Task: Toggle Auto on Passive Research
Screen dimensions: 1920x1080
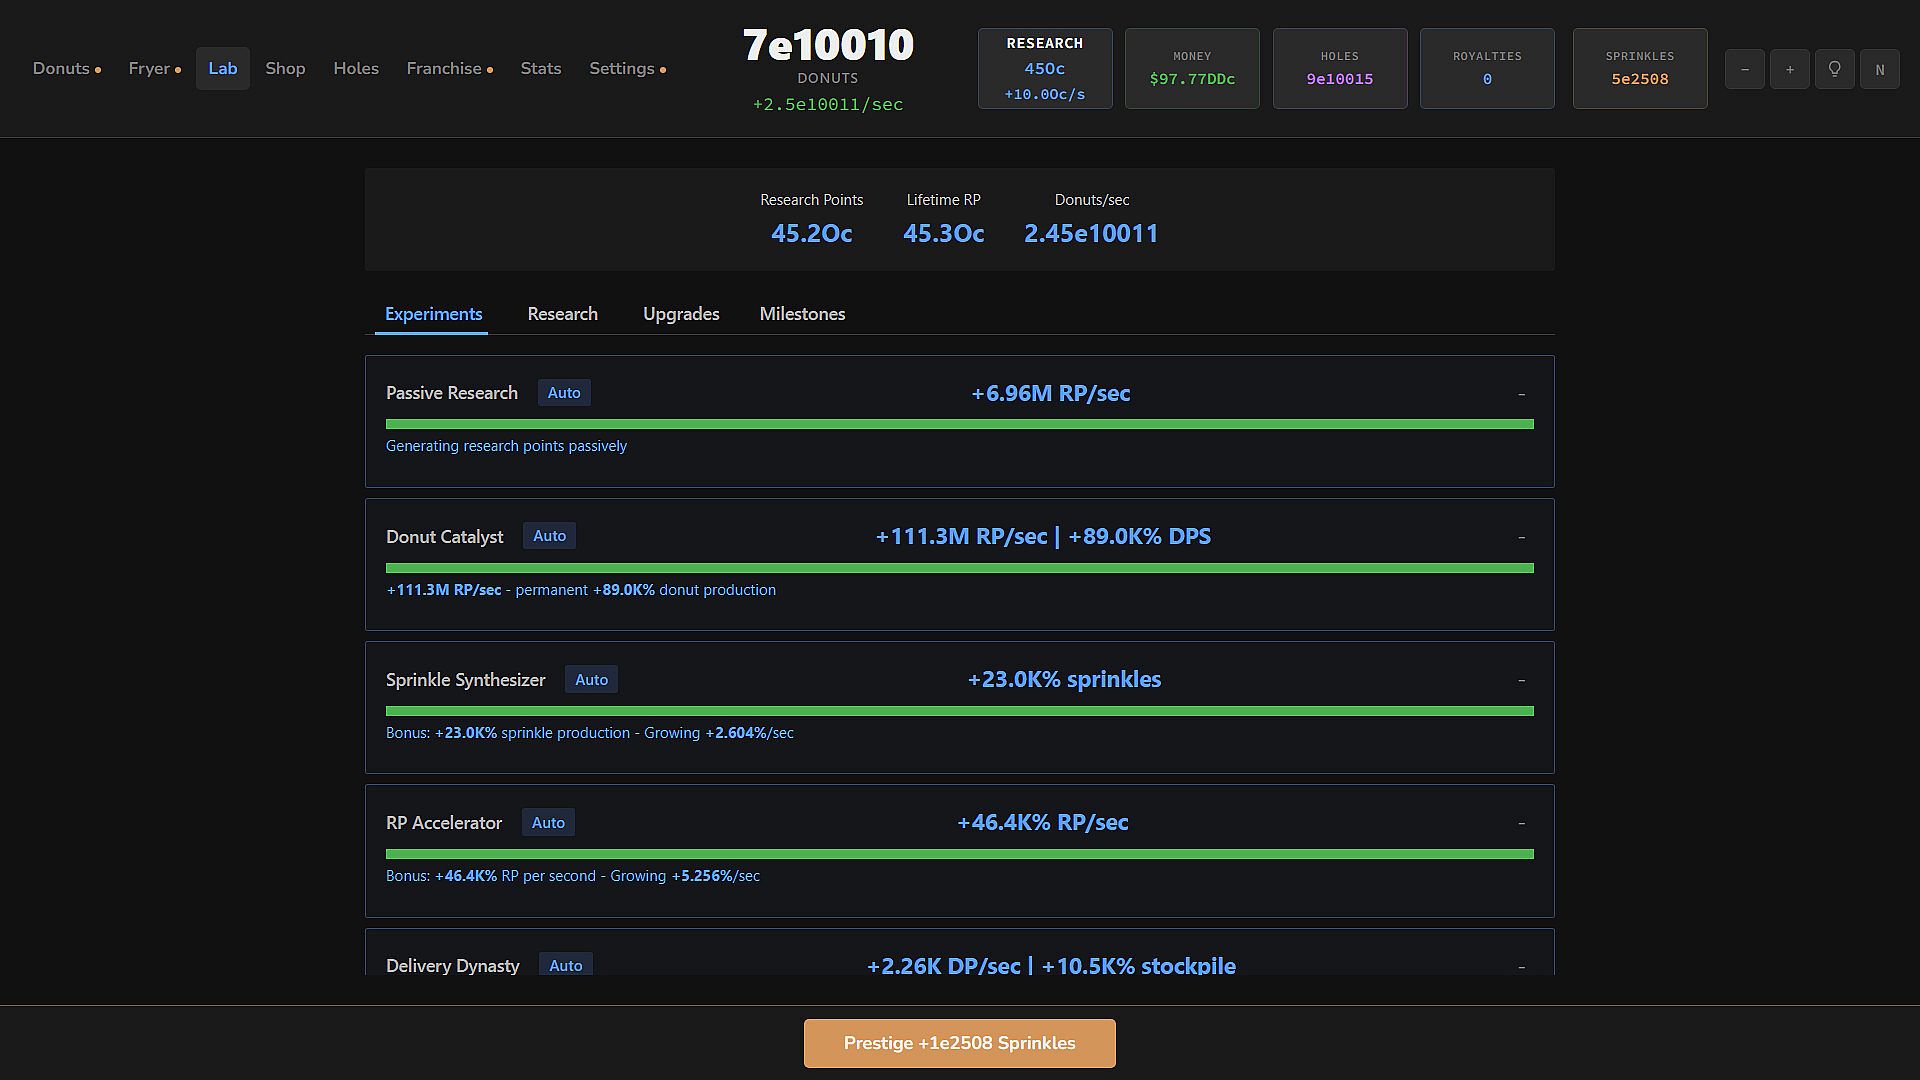Action: 564,393
